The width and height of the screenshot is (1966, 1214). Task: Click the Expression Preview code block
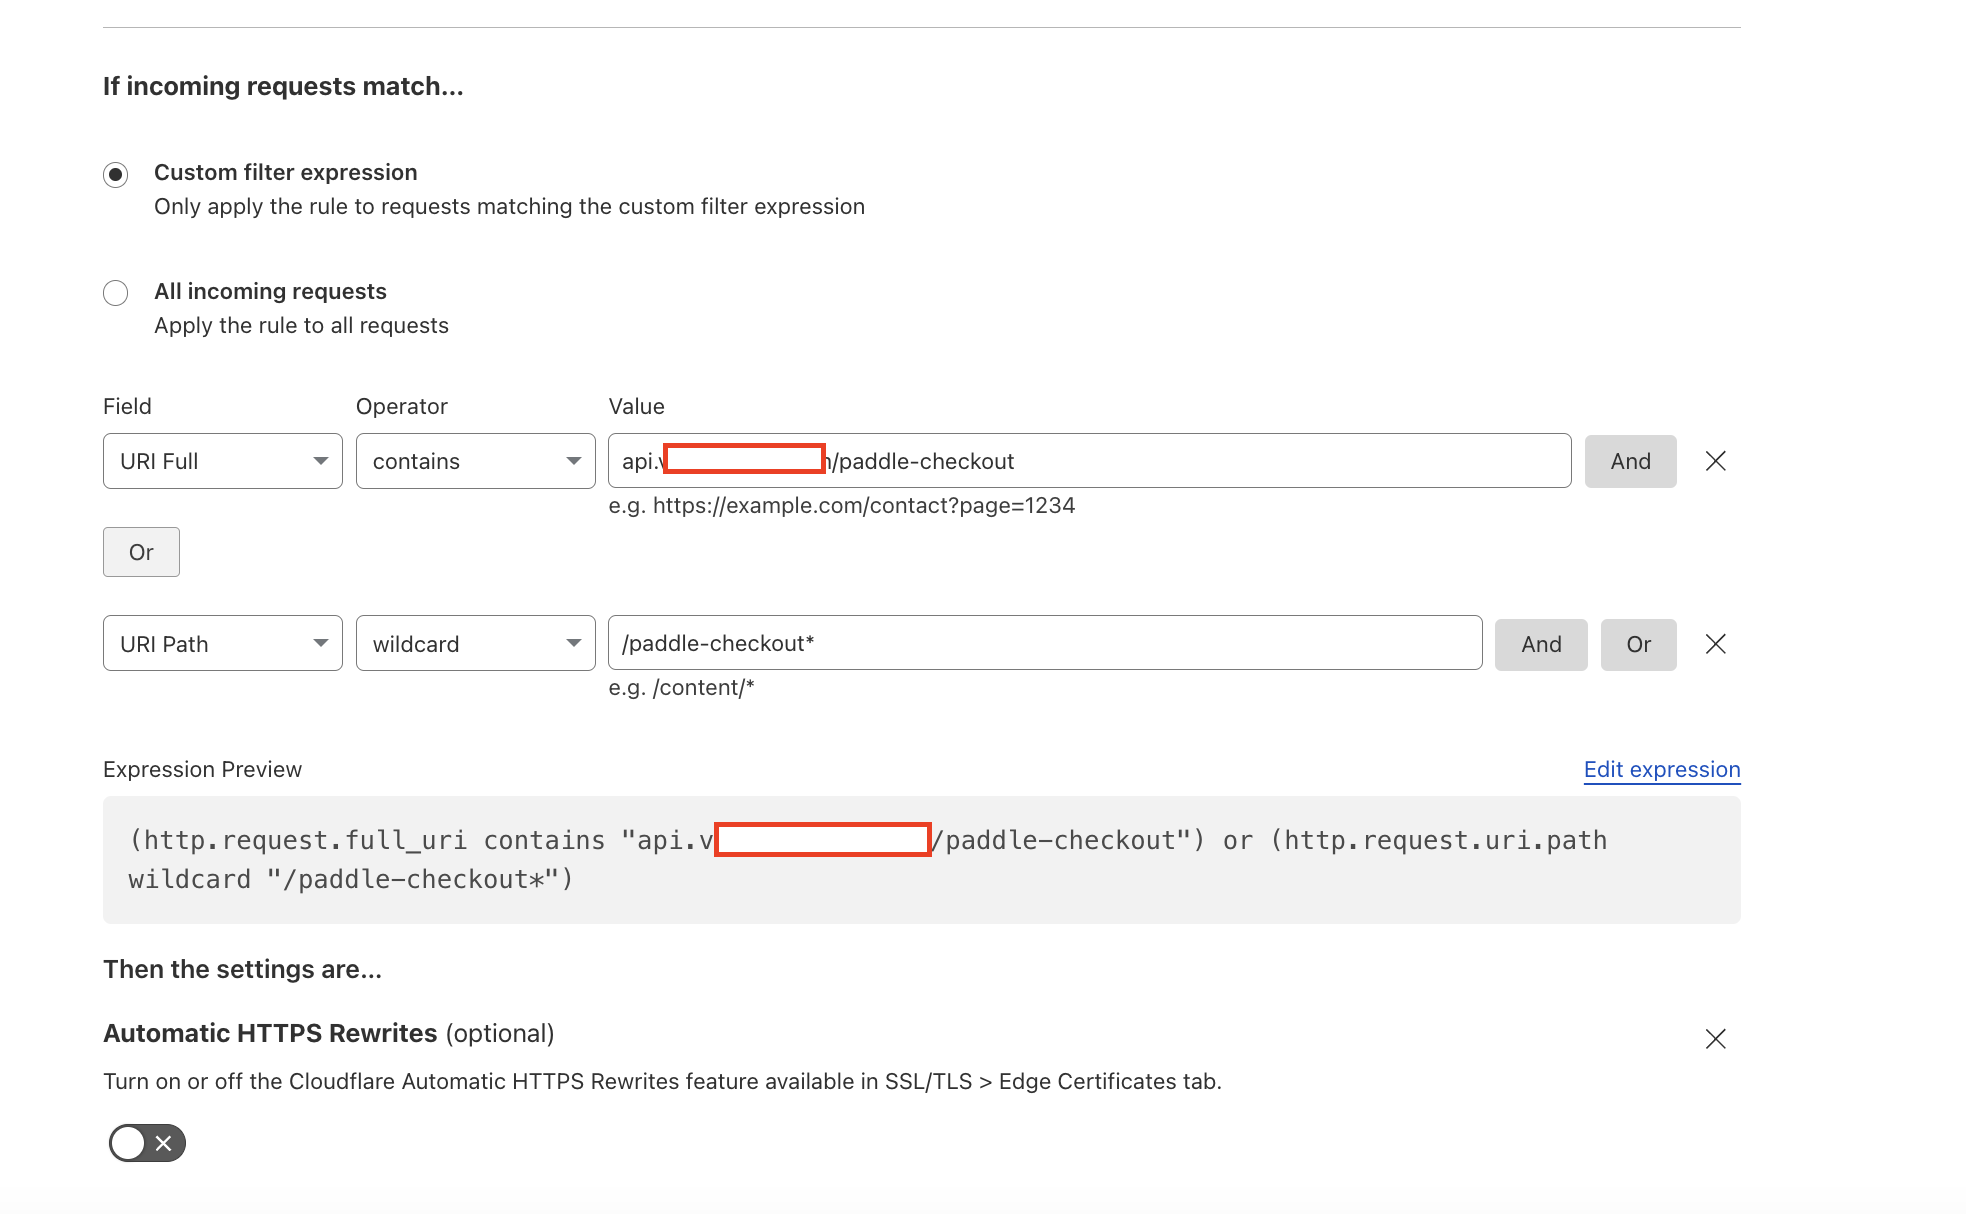click(920, 860)
